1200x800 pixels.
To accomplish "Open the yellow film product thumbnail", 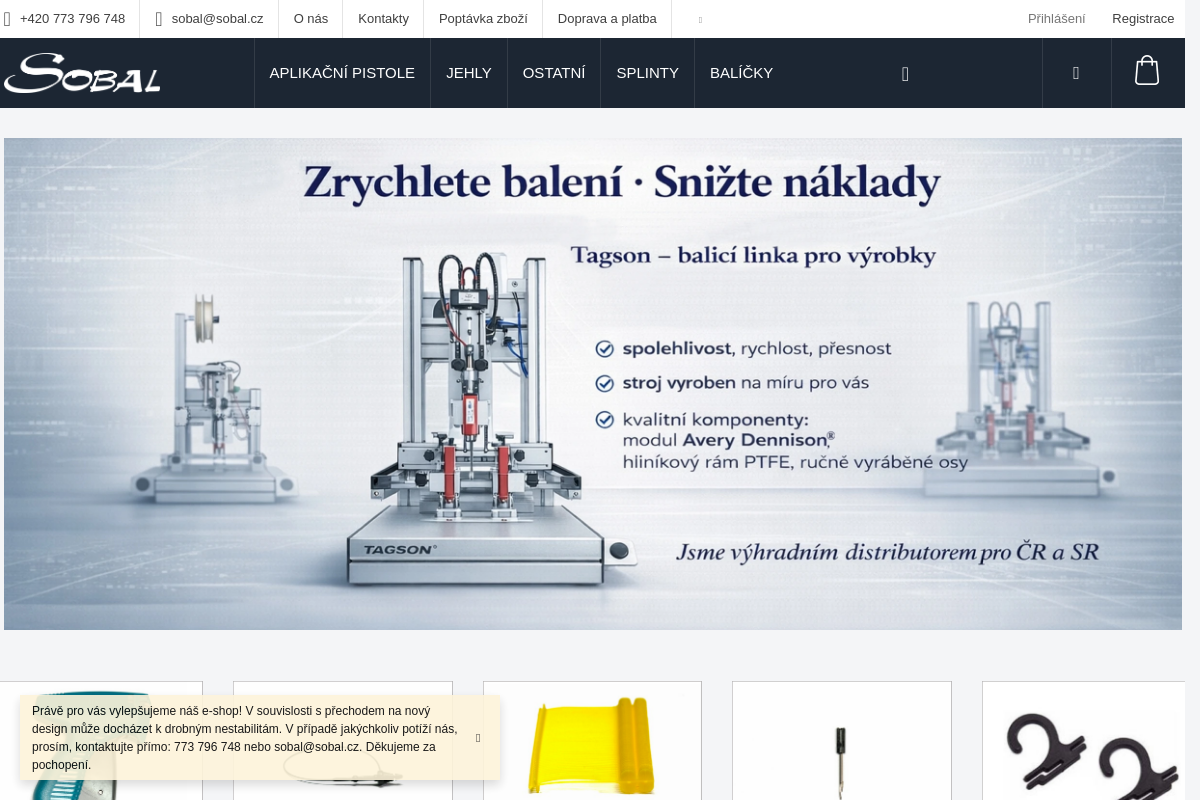I will click(592, 741).
